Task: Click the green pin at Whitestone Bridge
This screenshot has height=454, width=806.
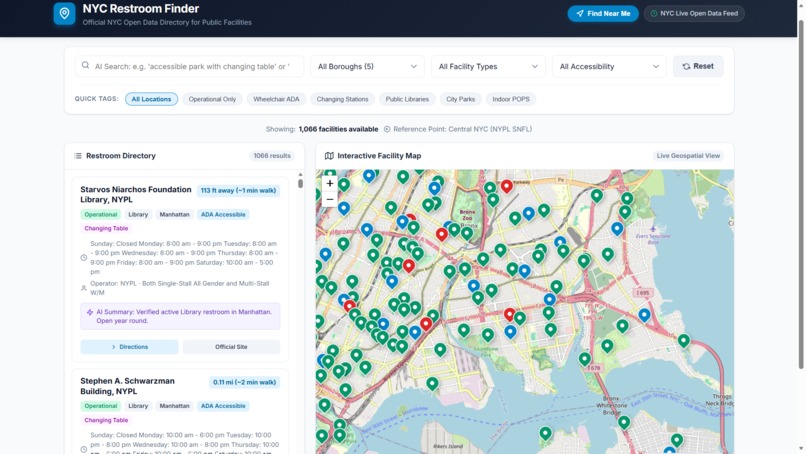Action: pos(624,423)
